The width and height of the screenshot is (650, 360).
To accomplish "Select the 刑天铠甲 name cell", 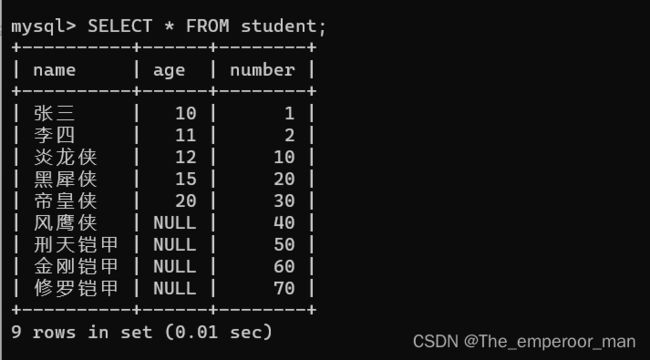I will click(x=76, y=245).
